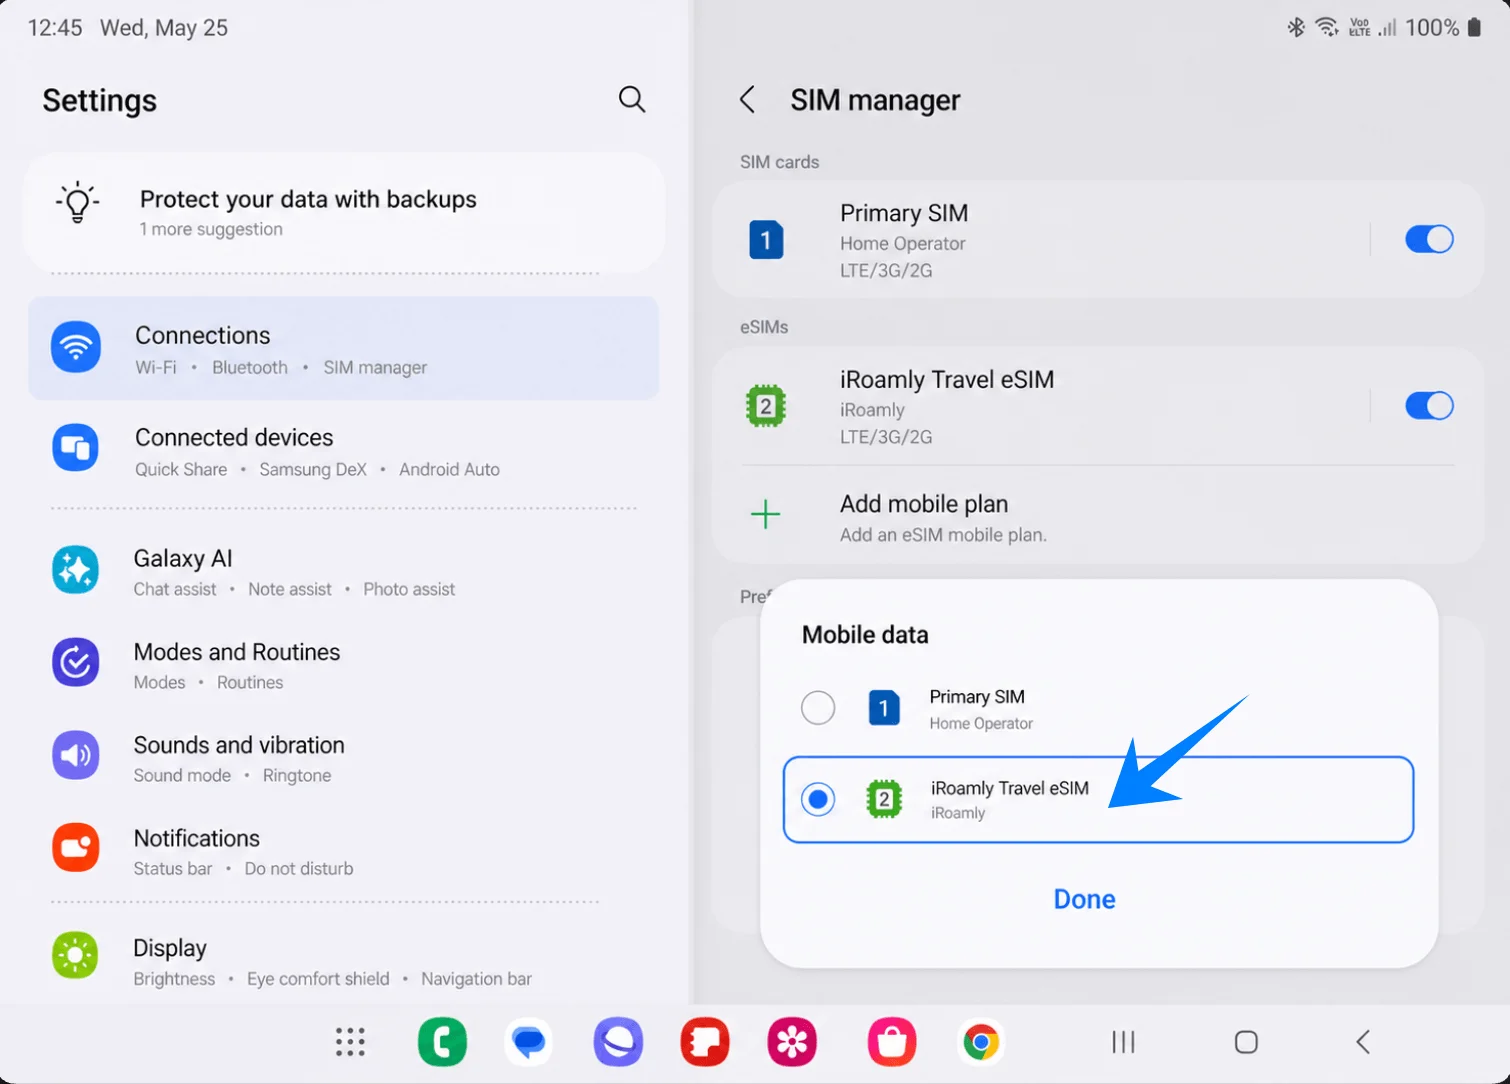Tap the green plus Add mobile plan icon

click(x=765, y=514)
